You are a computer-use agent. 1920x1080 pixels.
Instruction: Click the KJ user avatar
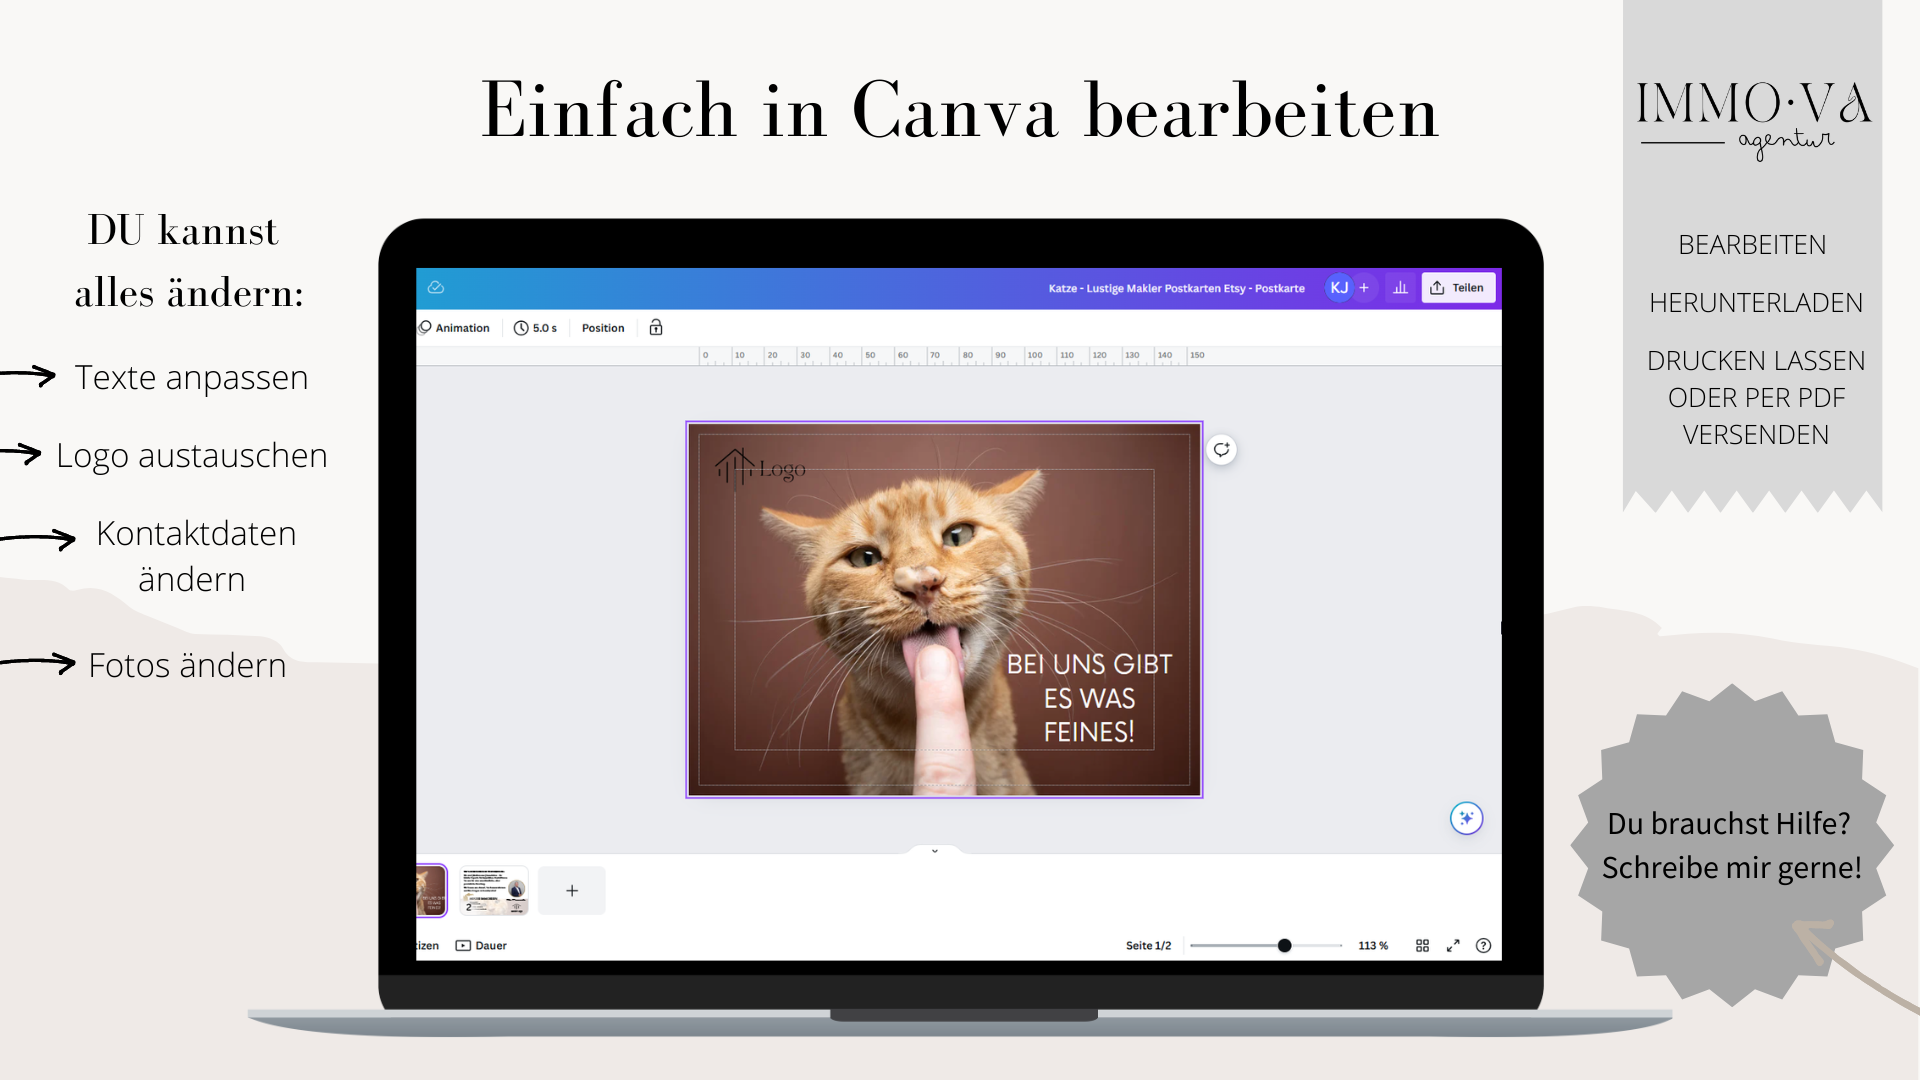1339,288
